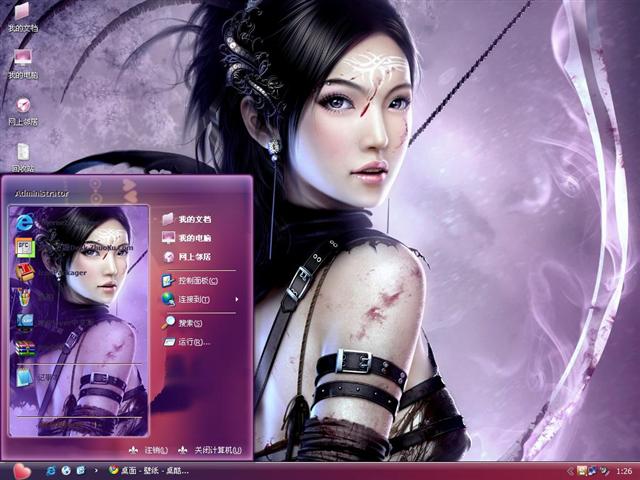Image resolution: width=640 pixels, height=480 pixels.
Task: Click the 注销(L) log off button
Action: [149, 450]
